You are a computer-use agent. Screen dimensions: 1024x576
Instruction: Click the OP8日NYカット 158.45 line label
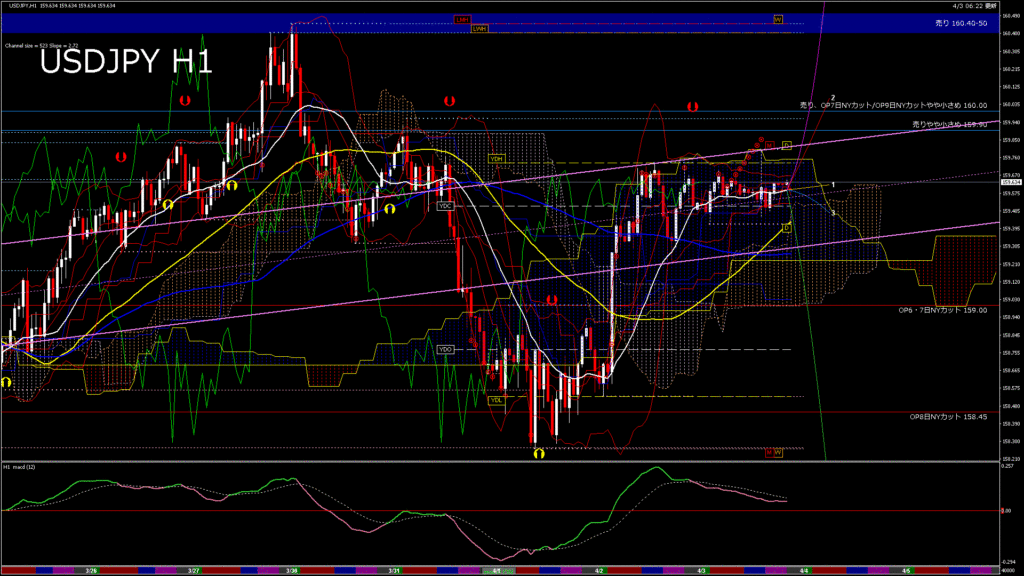pyautogui.click(x=948, y=417)
